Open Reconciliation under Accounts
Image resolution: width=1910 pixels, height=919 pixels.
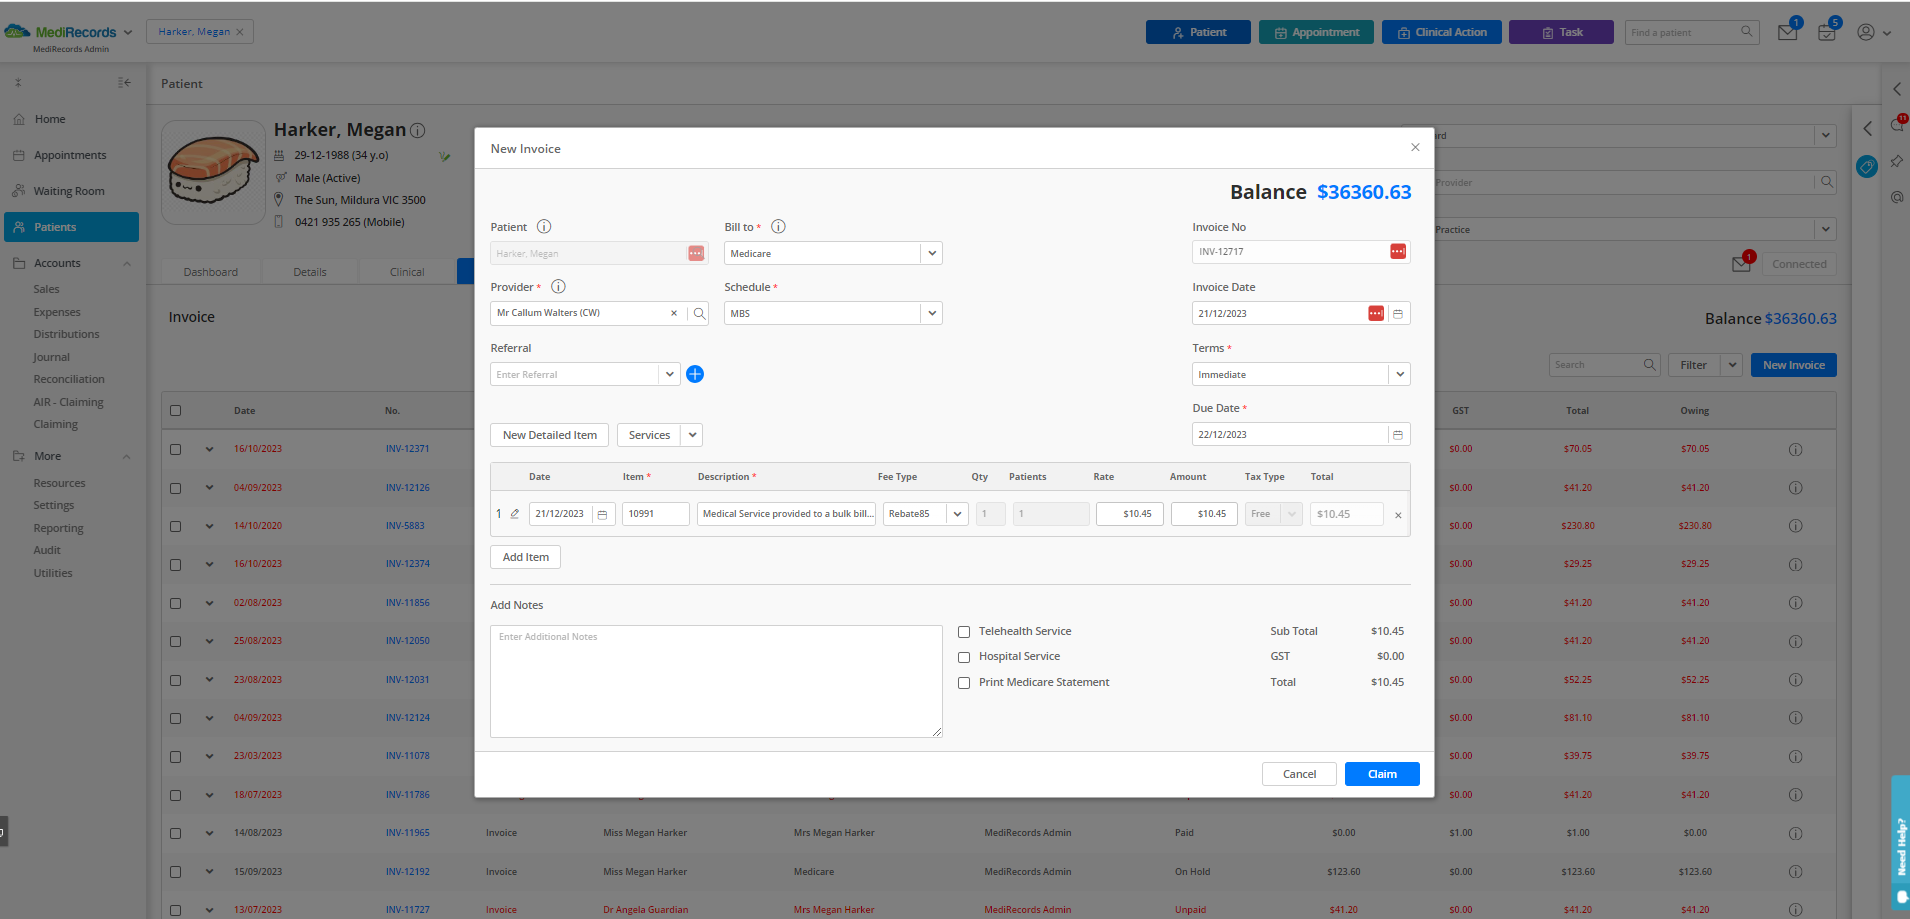(x=69, y=379)
